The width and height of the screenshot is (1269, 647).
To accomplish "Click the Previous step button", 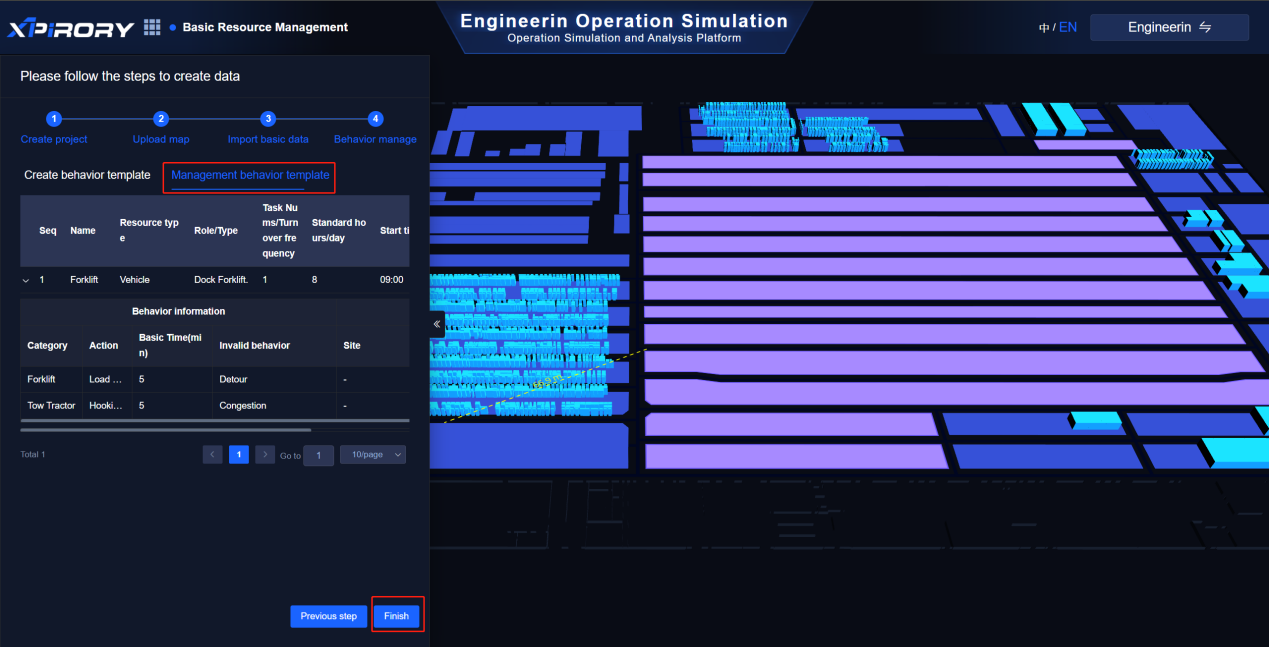I will (x=328, y=616).
